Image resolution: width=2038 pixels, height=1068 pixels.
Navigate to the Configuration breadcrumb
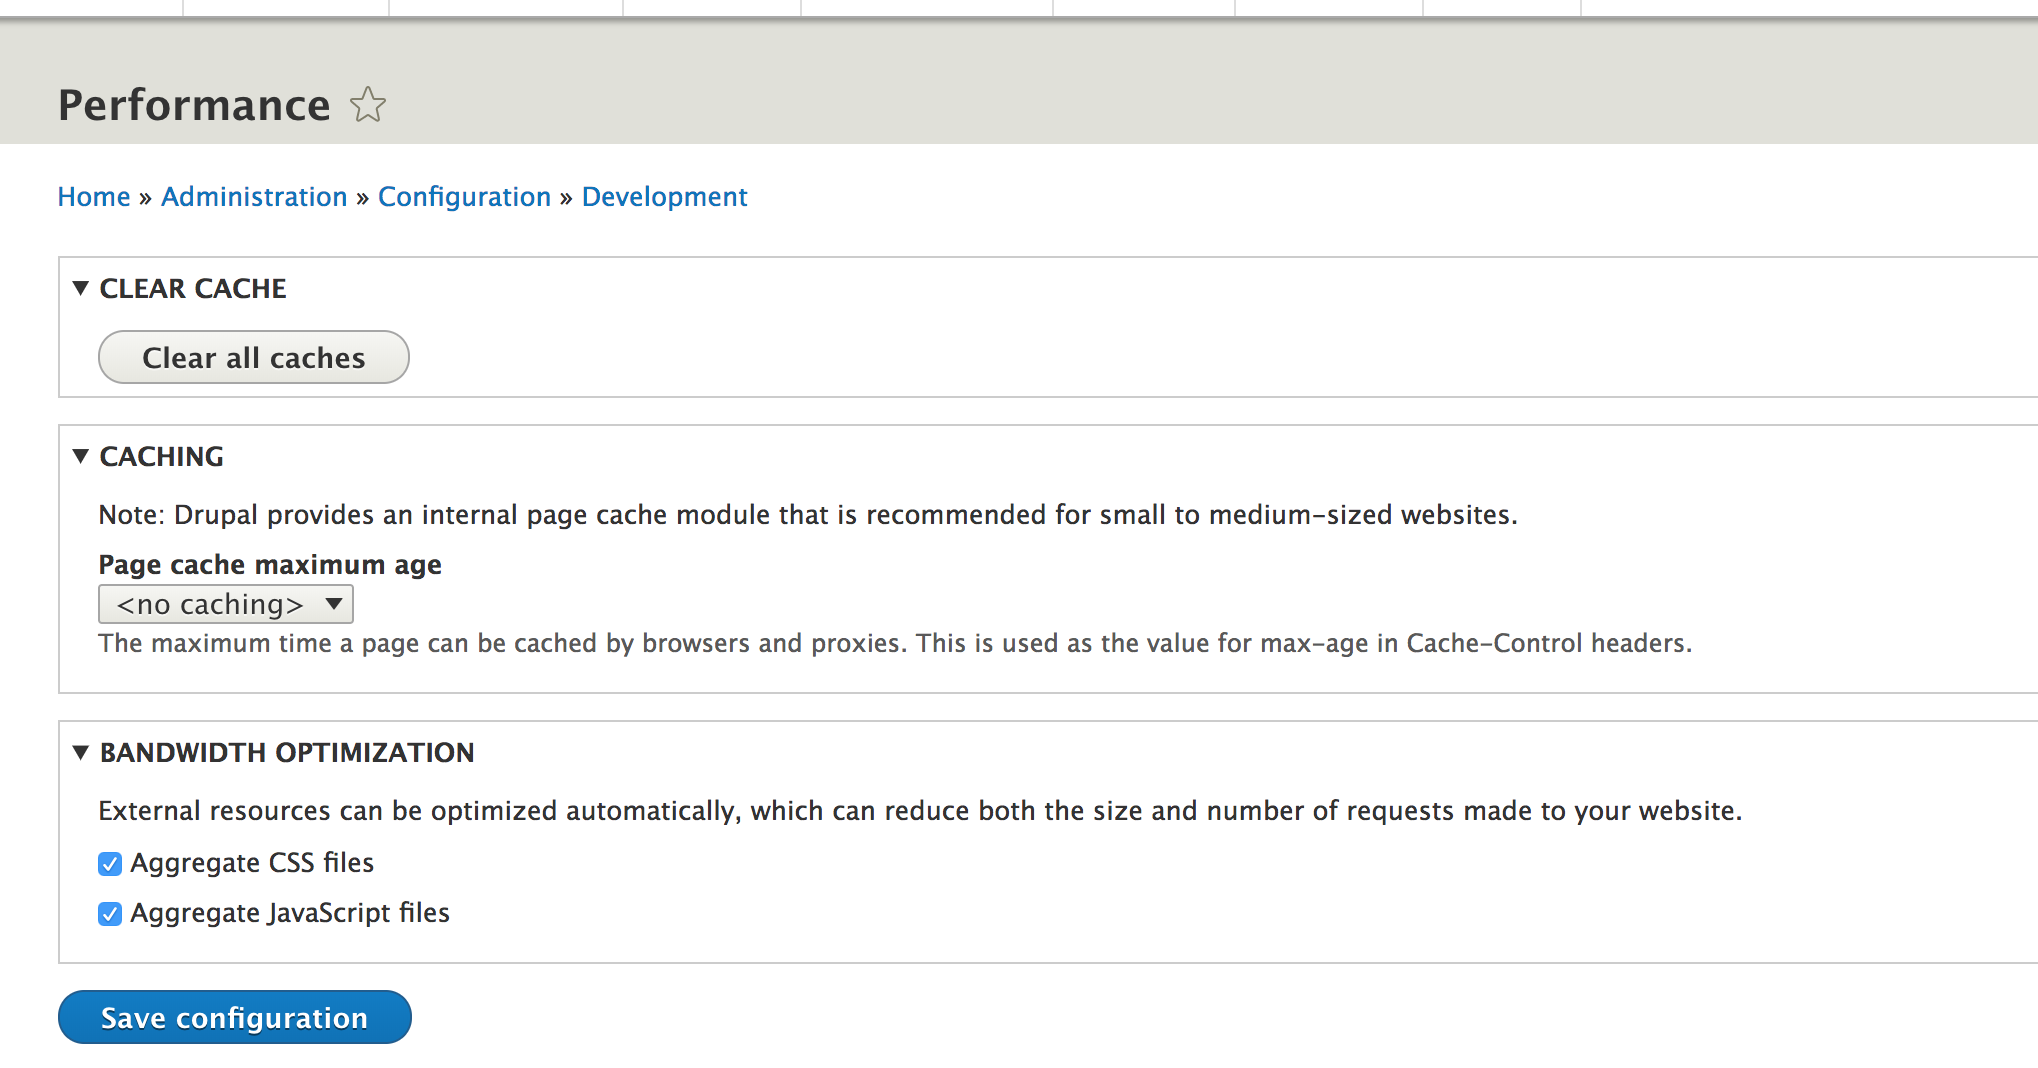464,197
